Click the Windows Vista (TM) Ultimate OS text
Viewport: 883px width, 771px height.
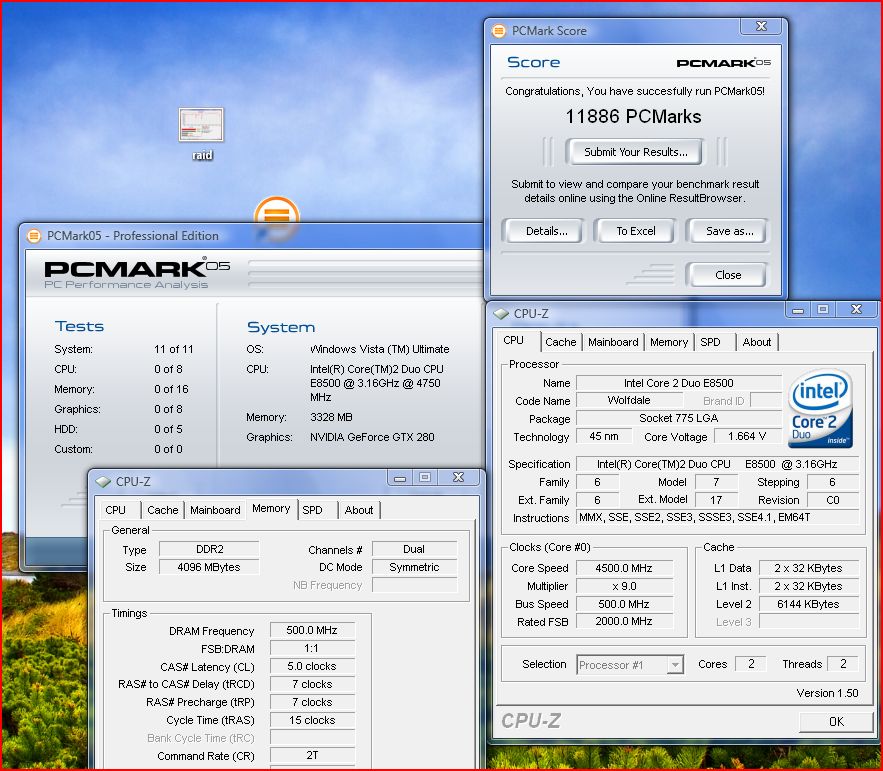tap(380, 350)
